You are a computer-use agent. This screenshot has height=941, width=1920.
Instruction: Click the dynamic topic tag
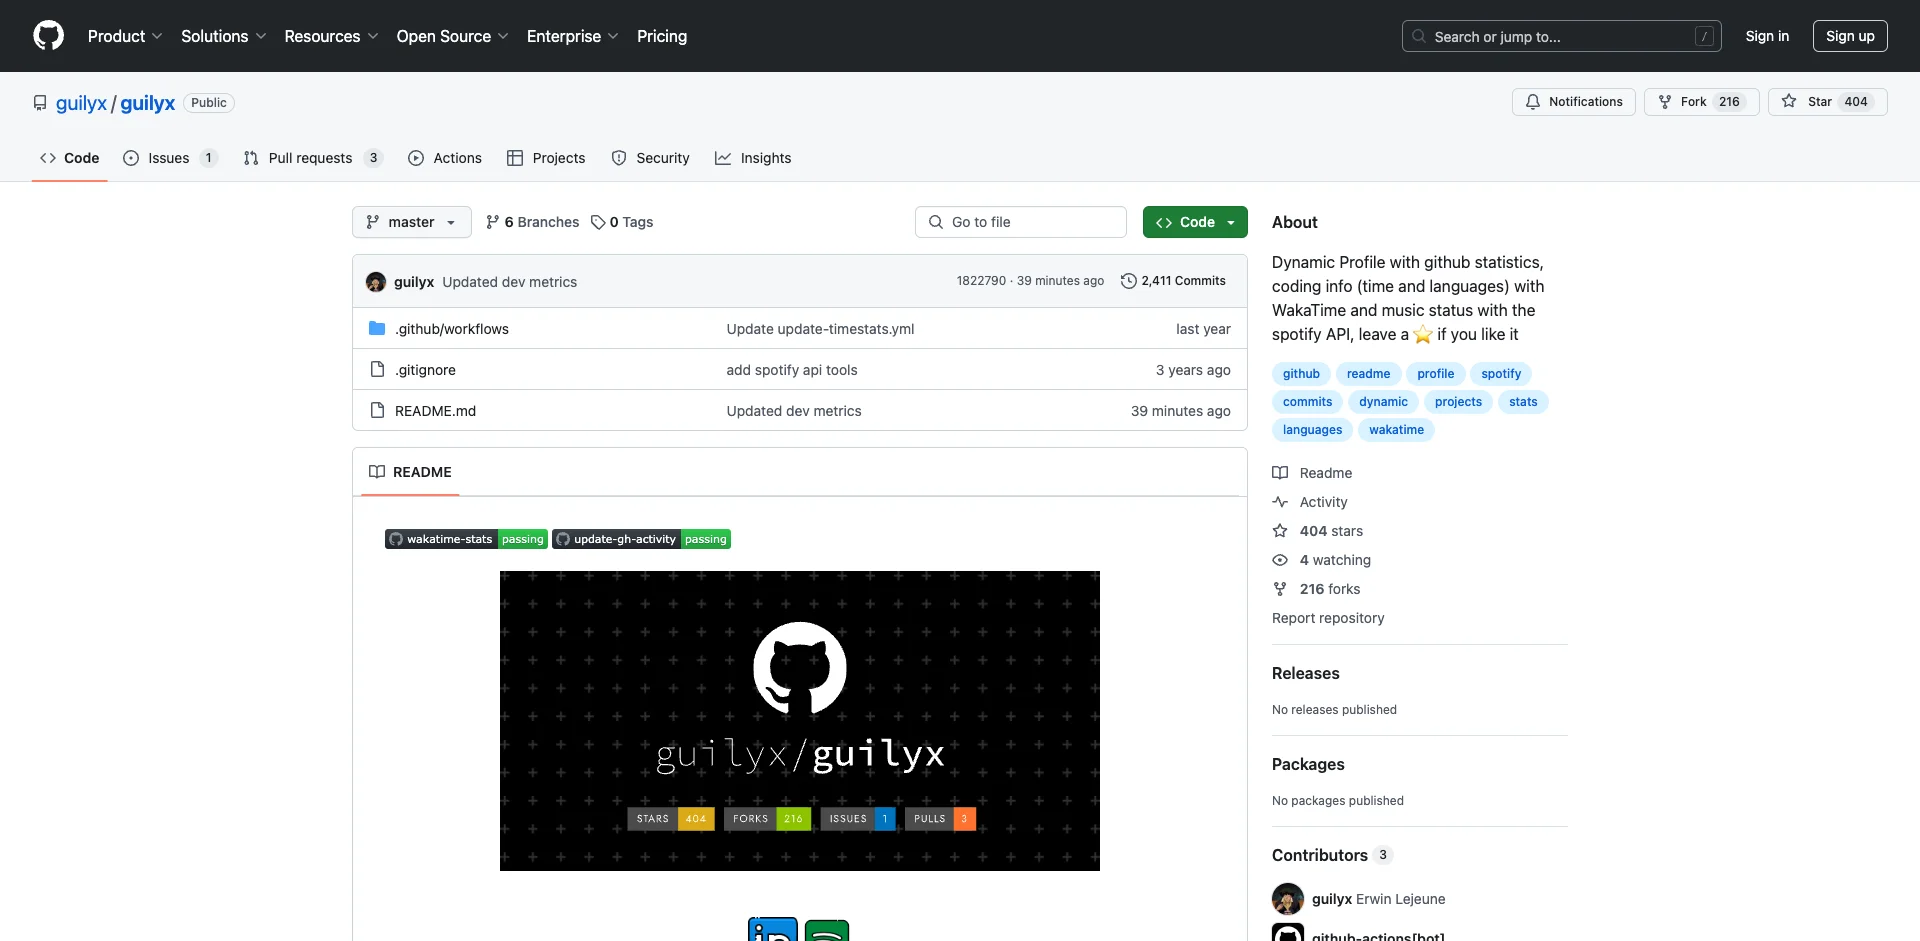[1383, 402]
